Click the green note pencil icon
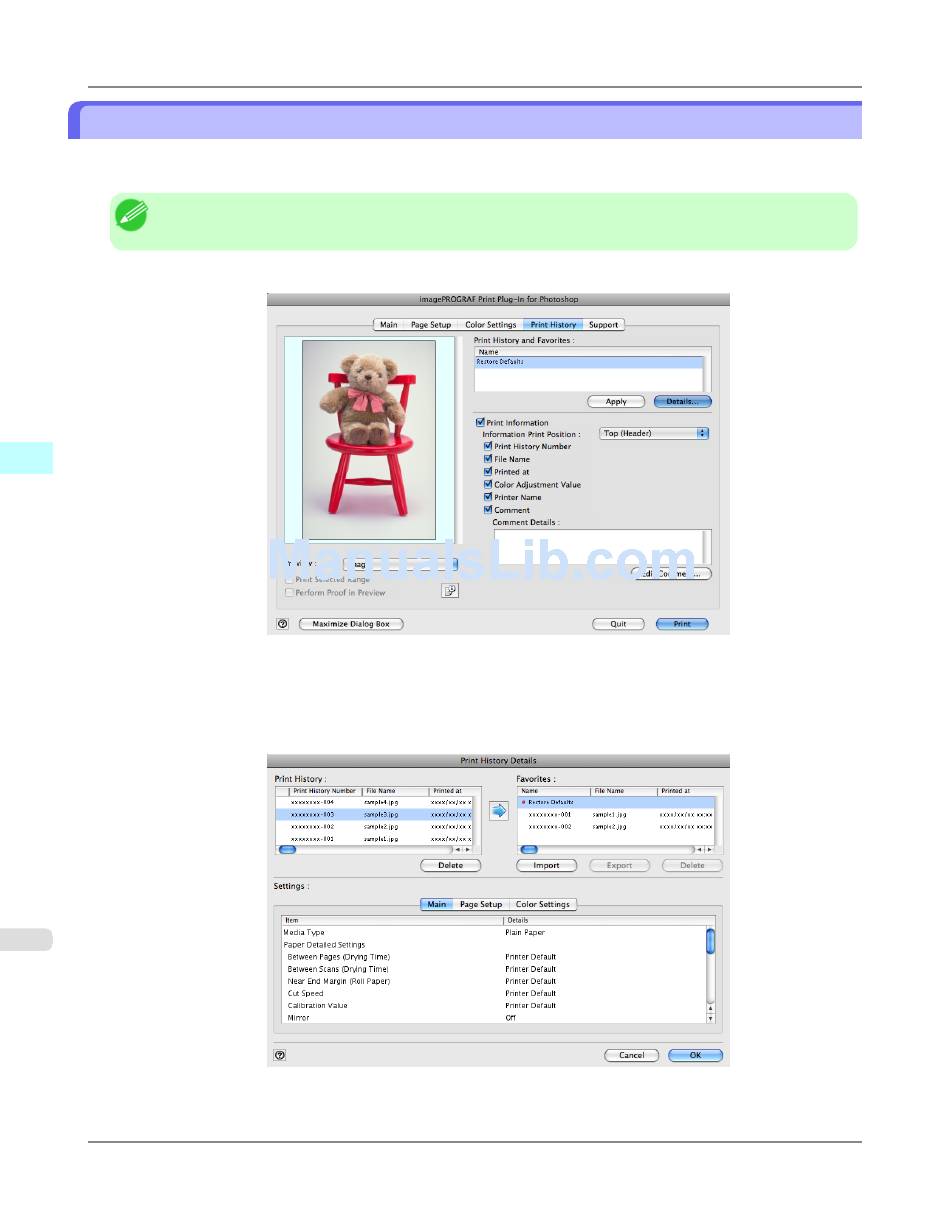Viewport: 950px width, 1229px height. click(x=131, y=215)
